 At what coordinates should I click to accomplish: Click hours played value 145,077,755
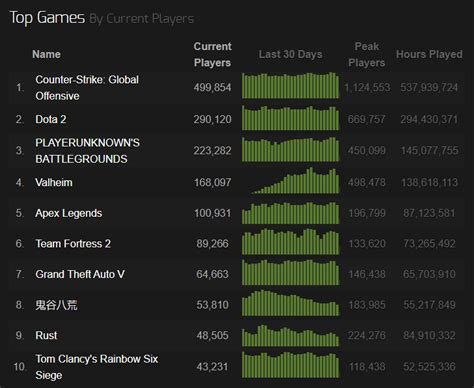(x=429, y=151)
